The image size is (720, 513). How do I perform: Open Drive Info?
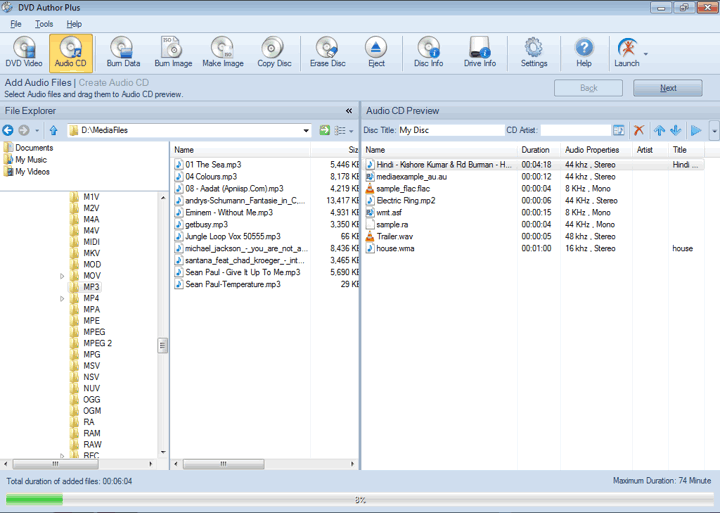click(479, 52)
